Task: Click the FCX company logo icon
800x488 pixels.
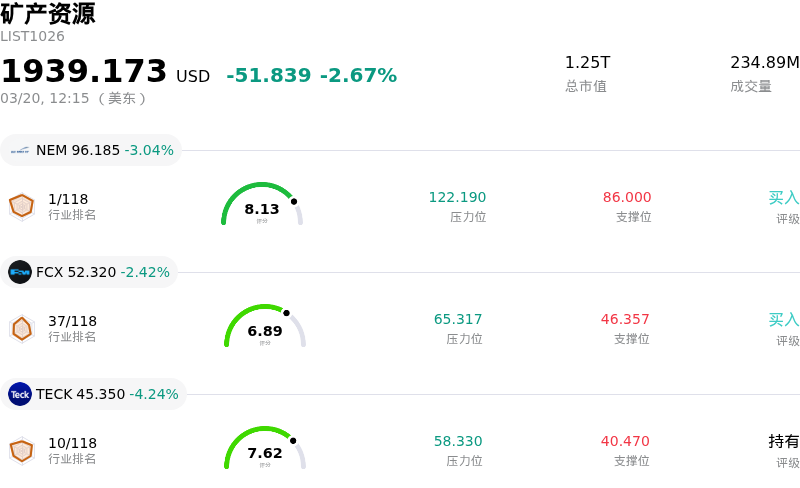Action: (20, 272)
